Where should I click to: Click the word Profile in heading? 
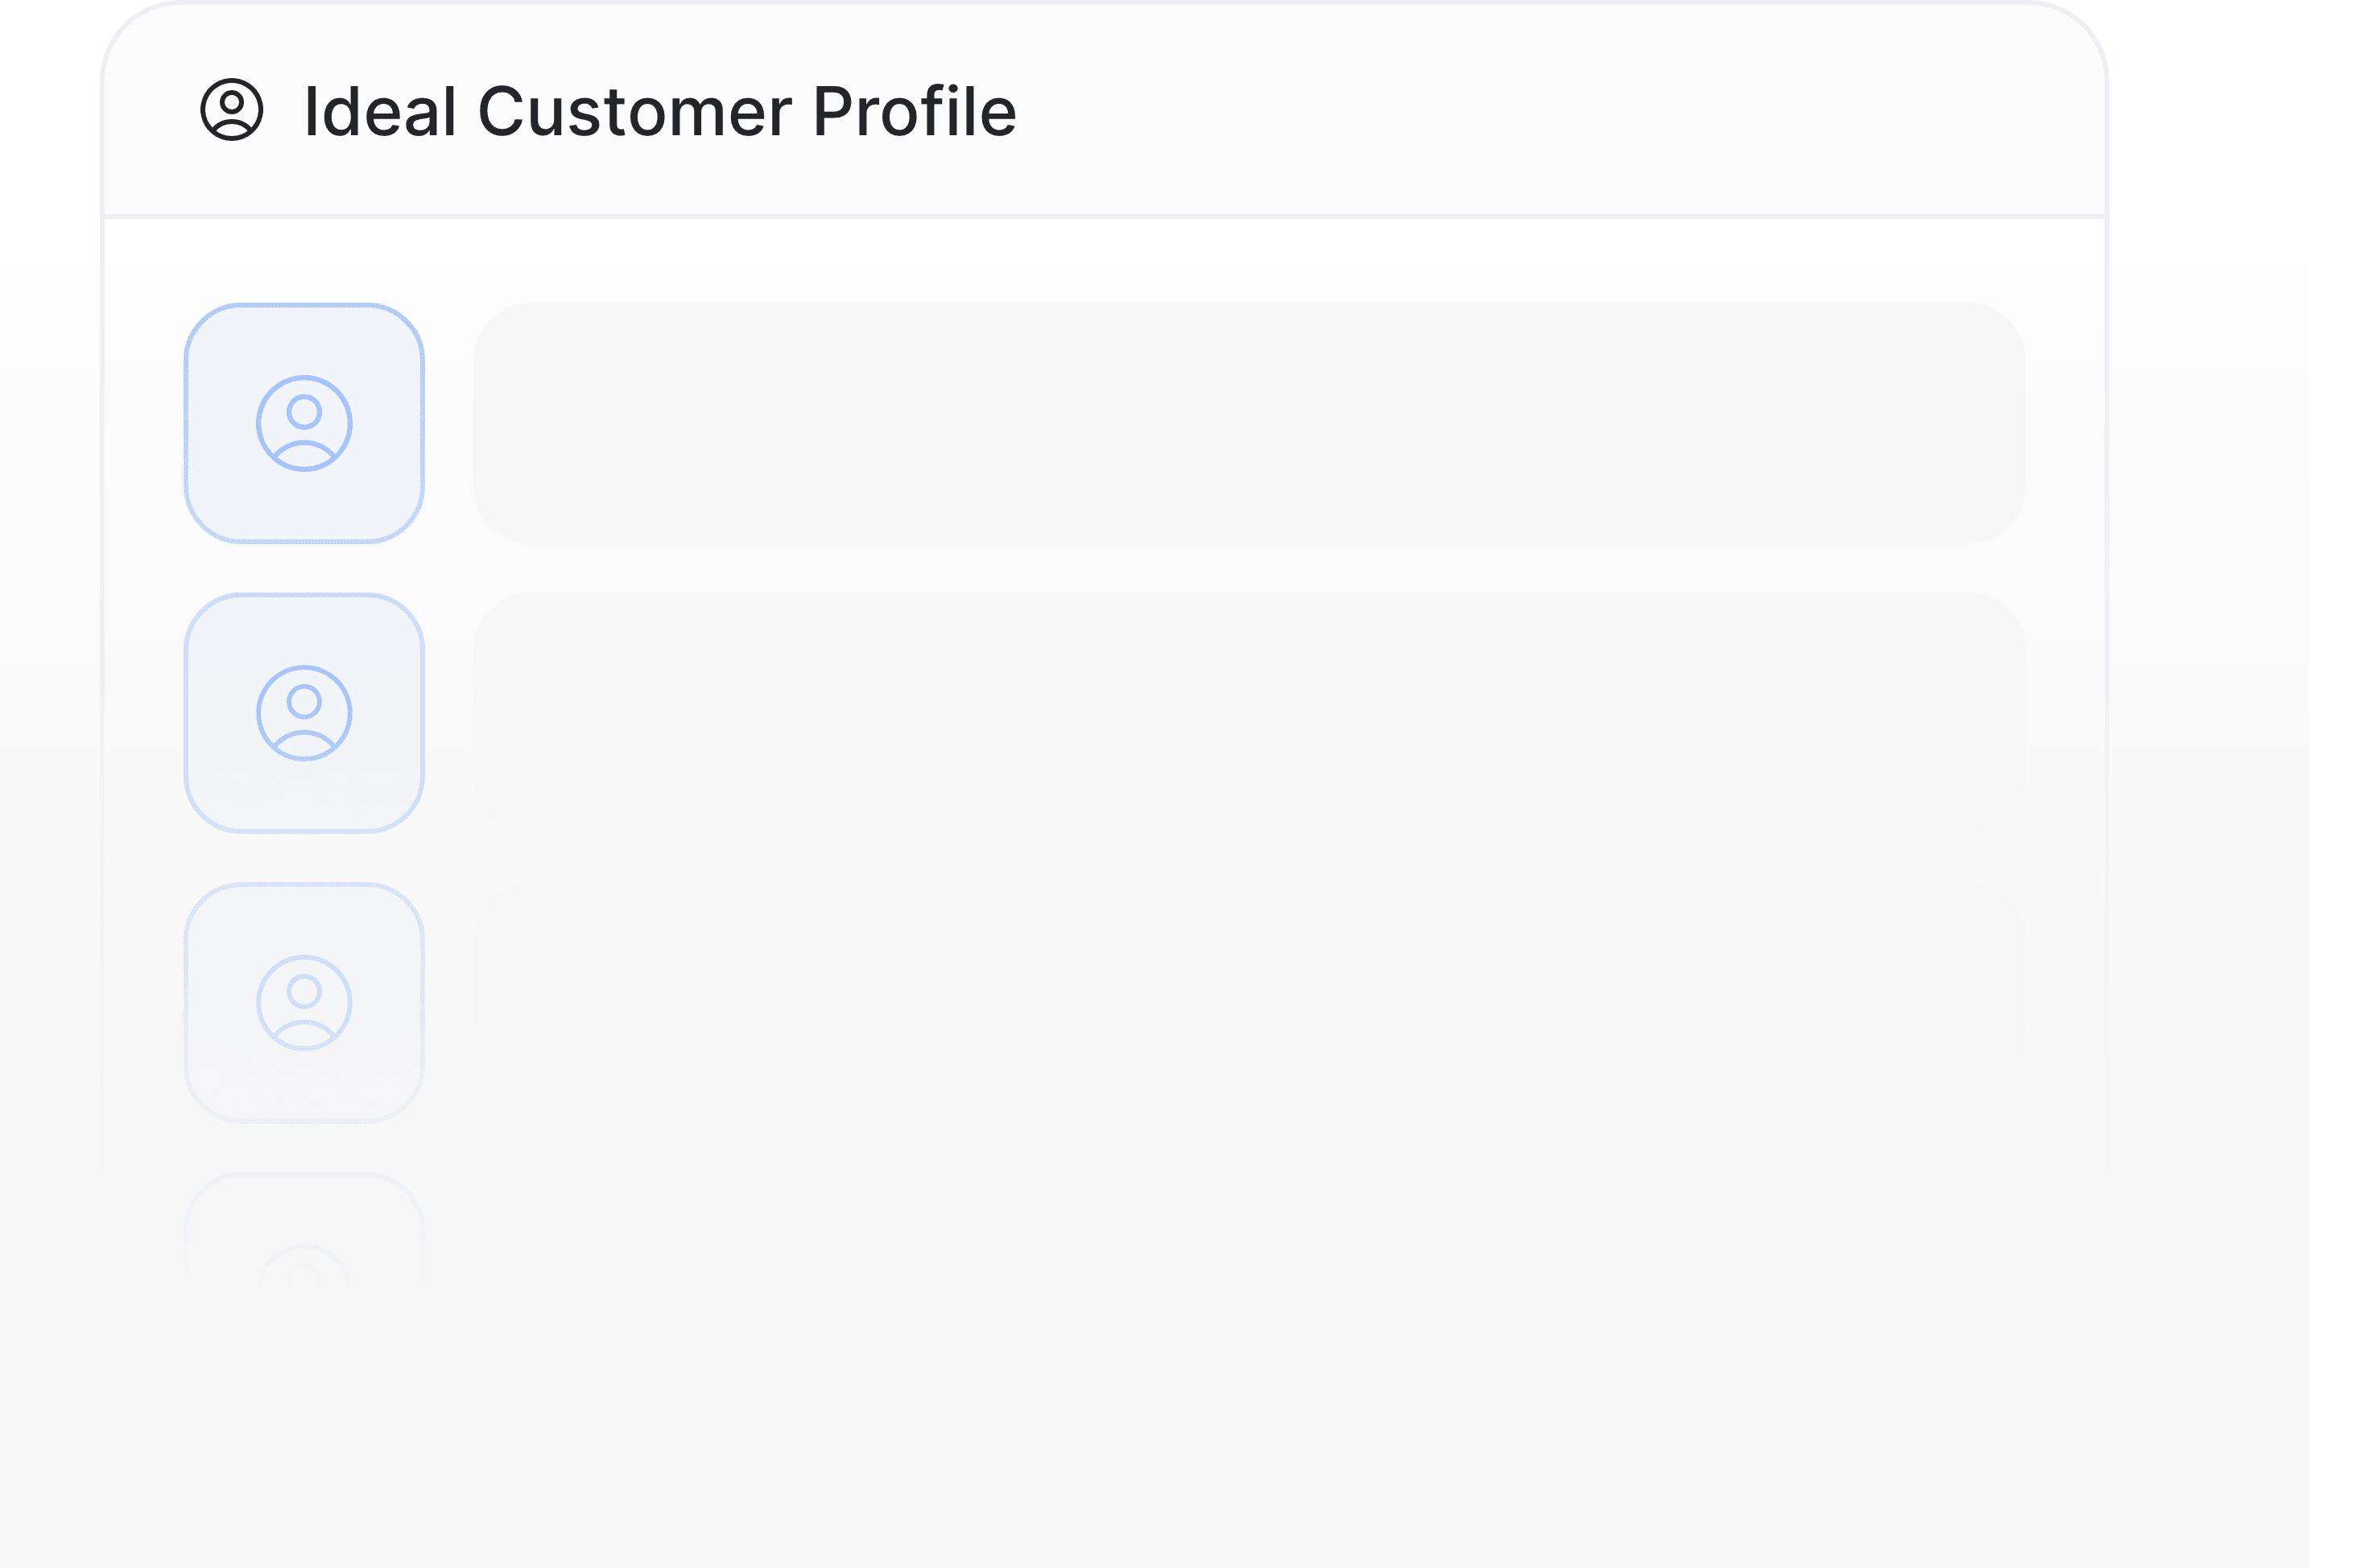click(915, 111)
